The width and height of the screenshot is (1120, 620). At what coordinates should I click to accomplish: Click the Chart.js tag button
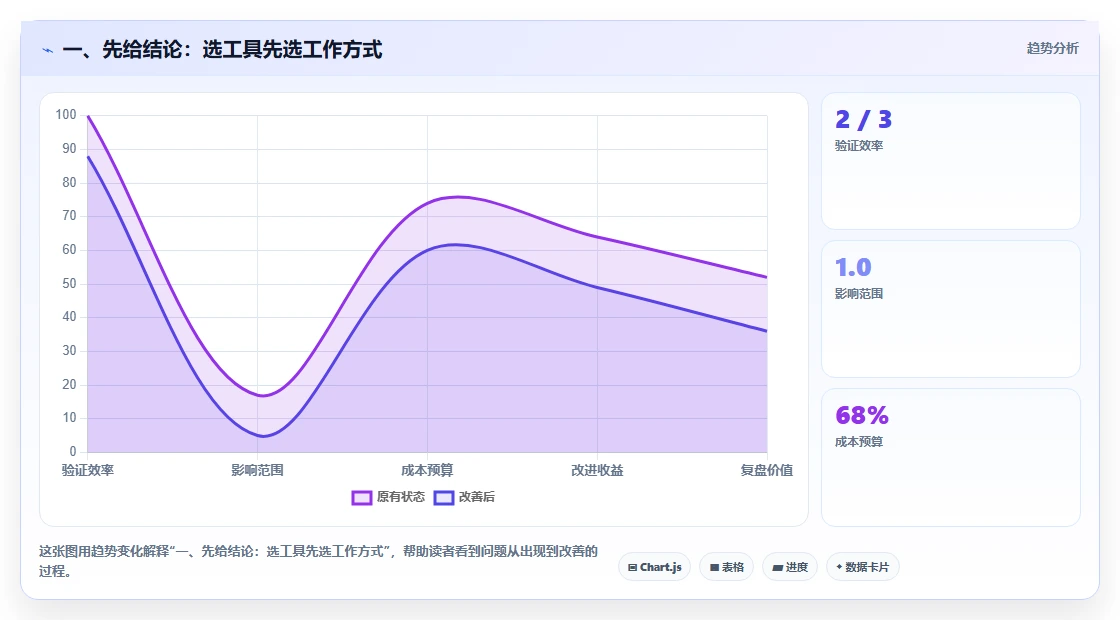point(654,567)
